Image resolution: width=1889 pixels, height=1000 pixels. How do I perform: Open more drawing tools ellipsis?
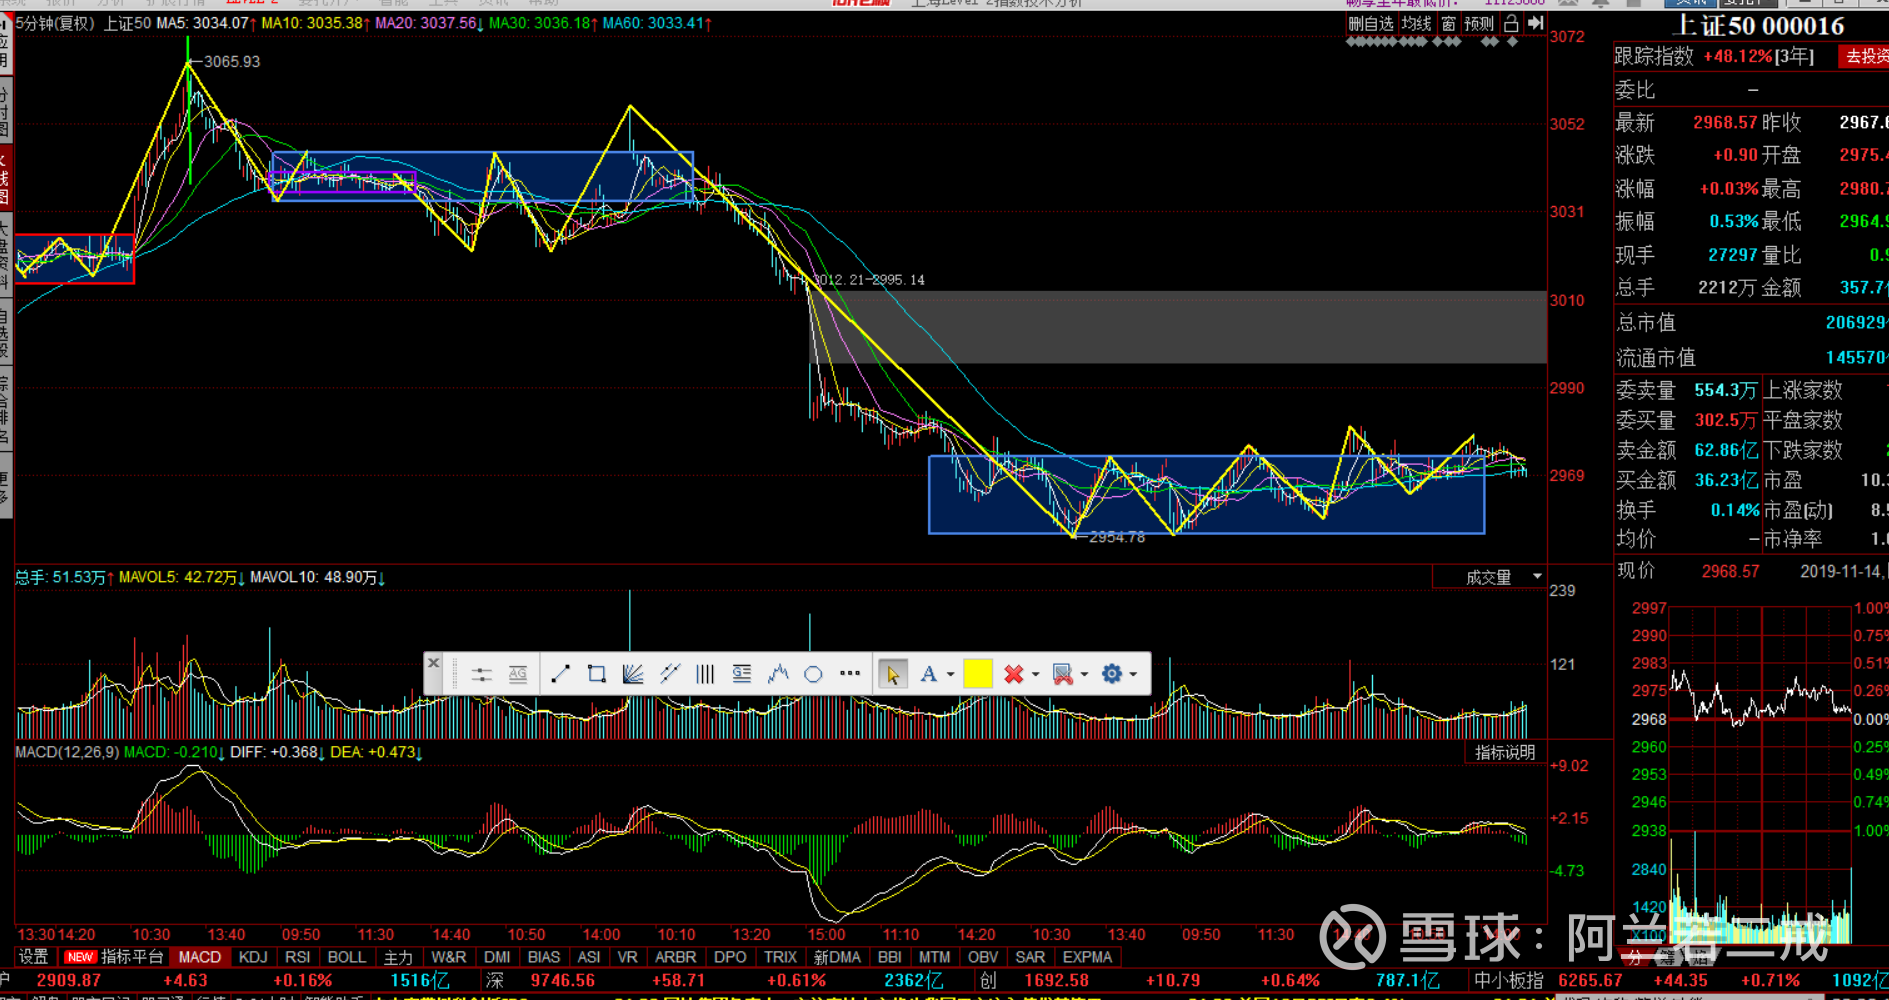point(850,673)
